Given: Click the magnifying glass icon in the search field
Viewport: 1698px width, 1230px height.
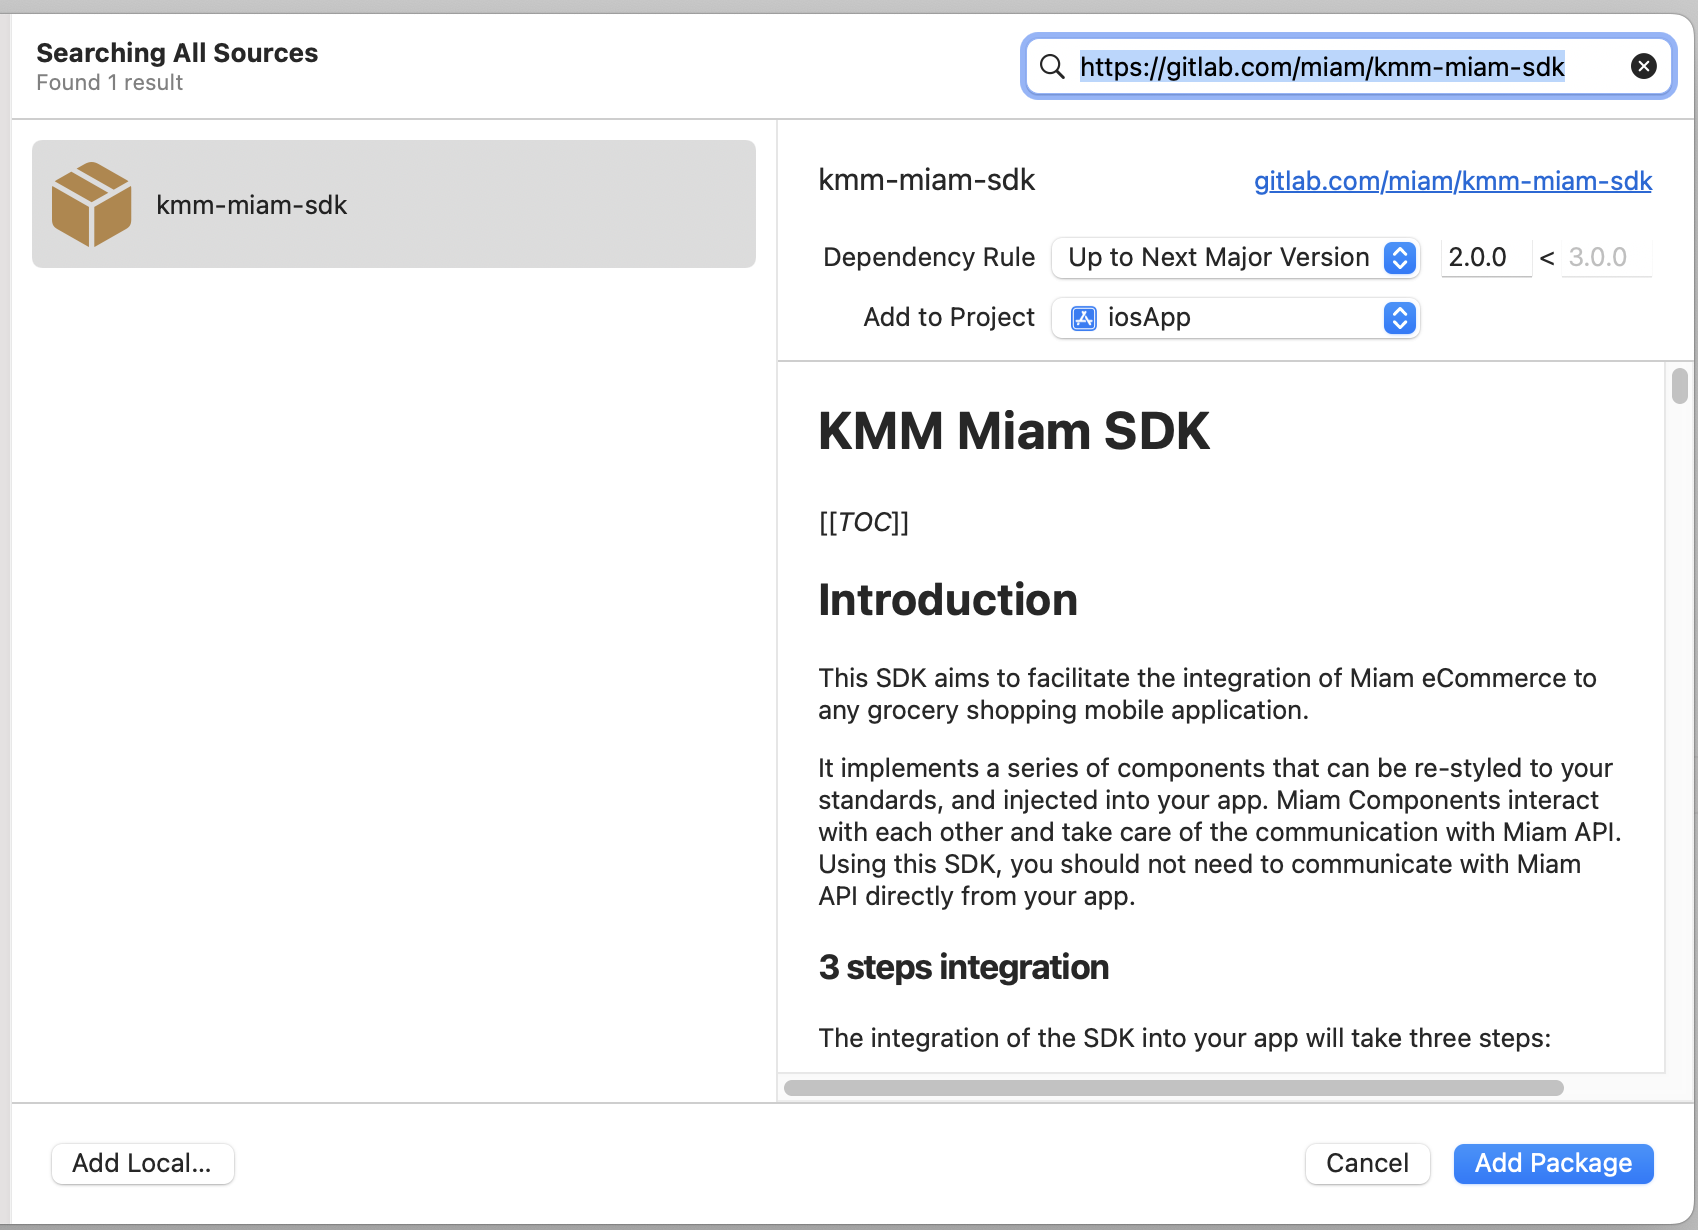Looking at the screenshot, I should click(x=1051, y=66).
